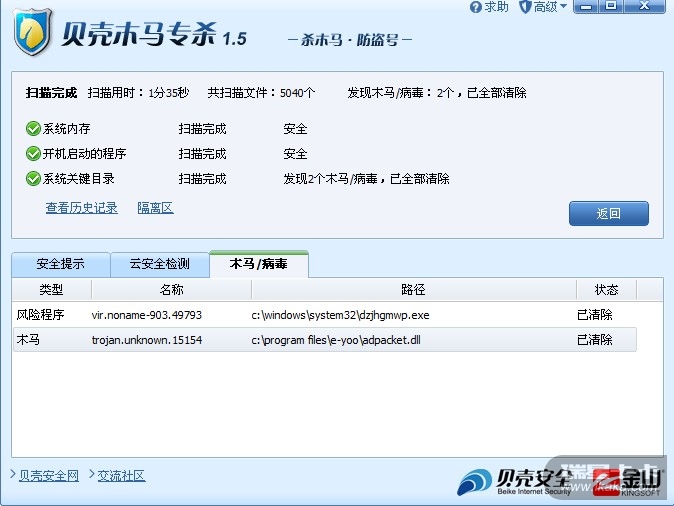This screenshot has height=506, width=674.
Task: Sort by the 路径 column header
Action: click(x=414, y=289)
